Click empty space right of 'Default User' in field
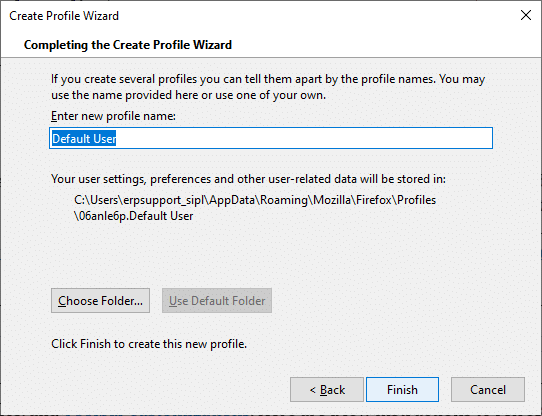 pos(304,139)
